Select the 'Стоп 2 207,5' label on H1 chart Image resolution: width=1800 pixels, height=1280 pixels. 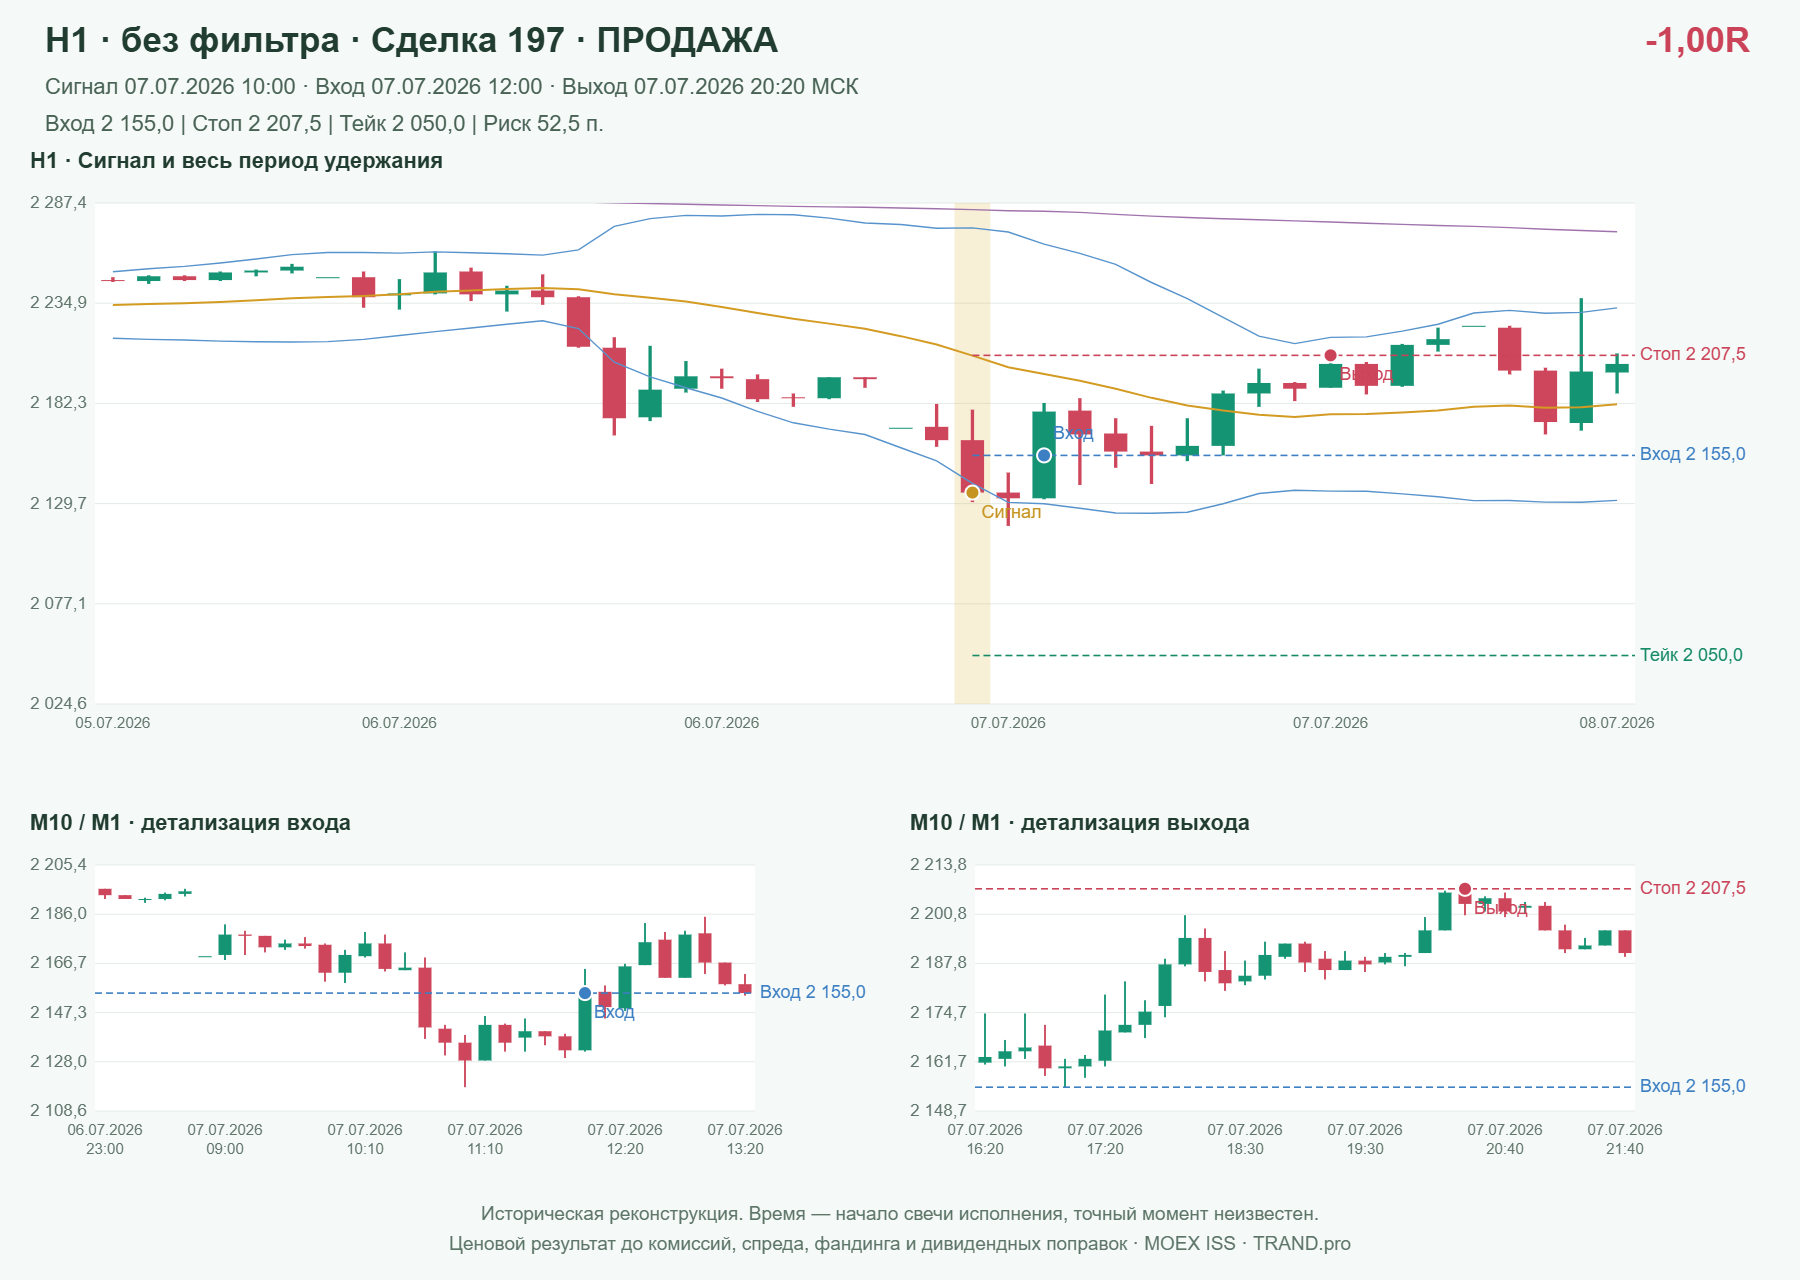click(x=1693, y=354)
